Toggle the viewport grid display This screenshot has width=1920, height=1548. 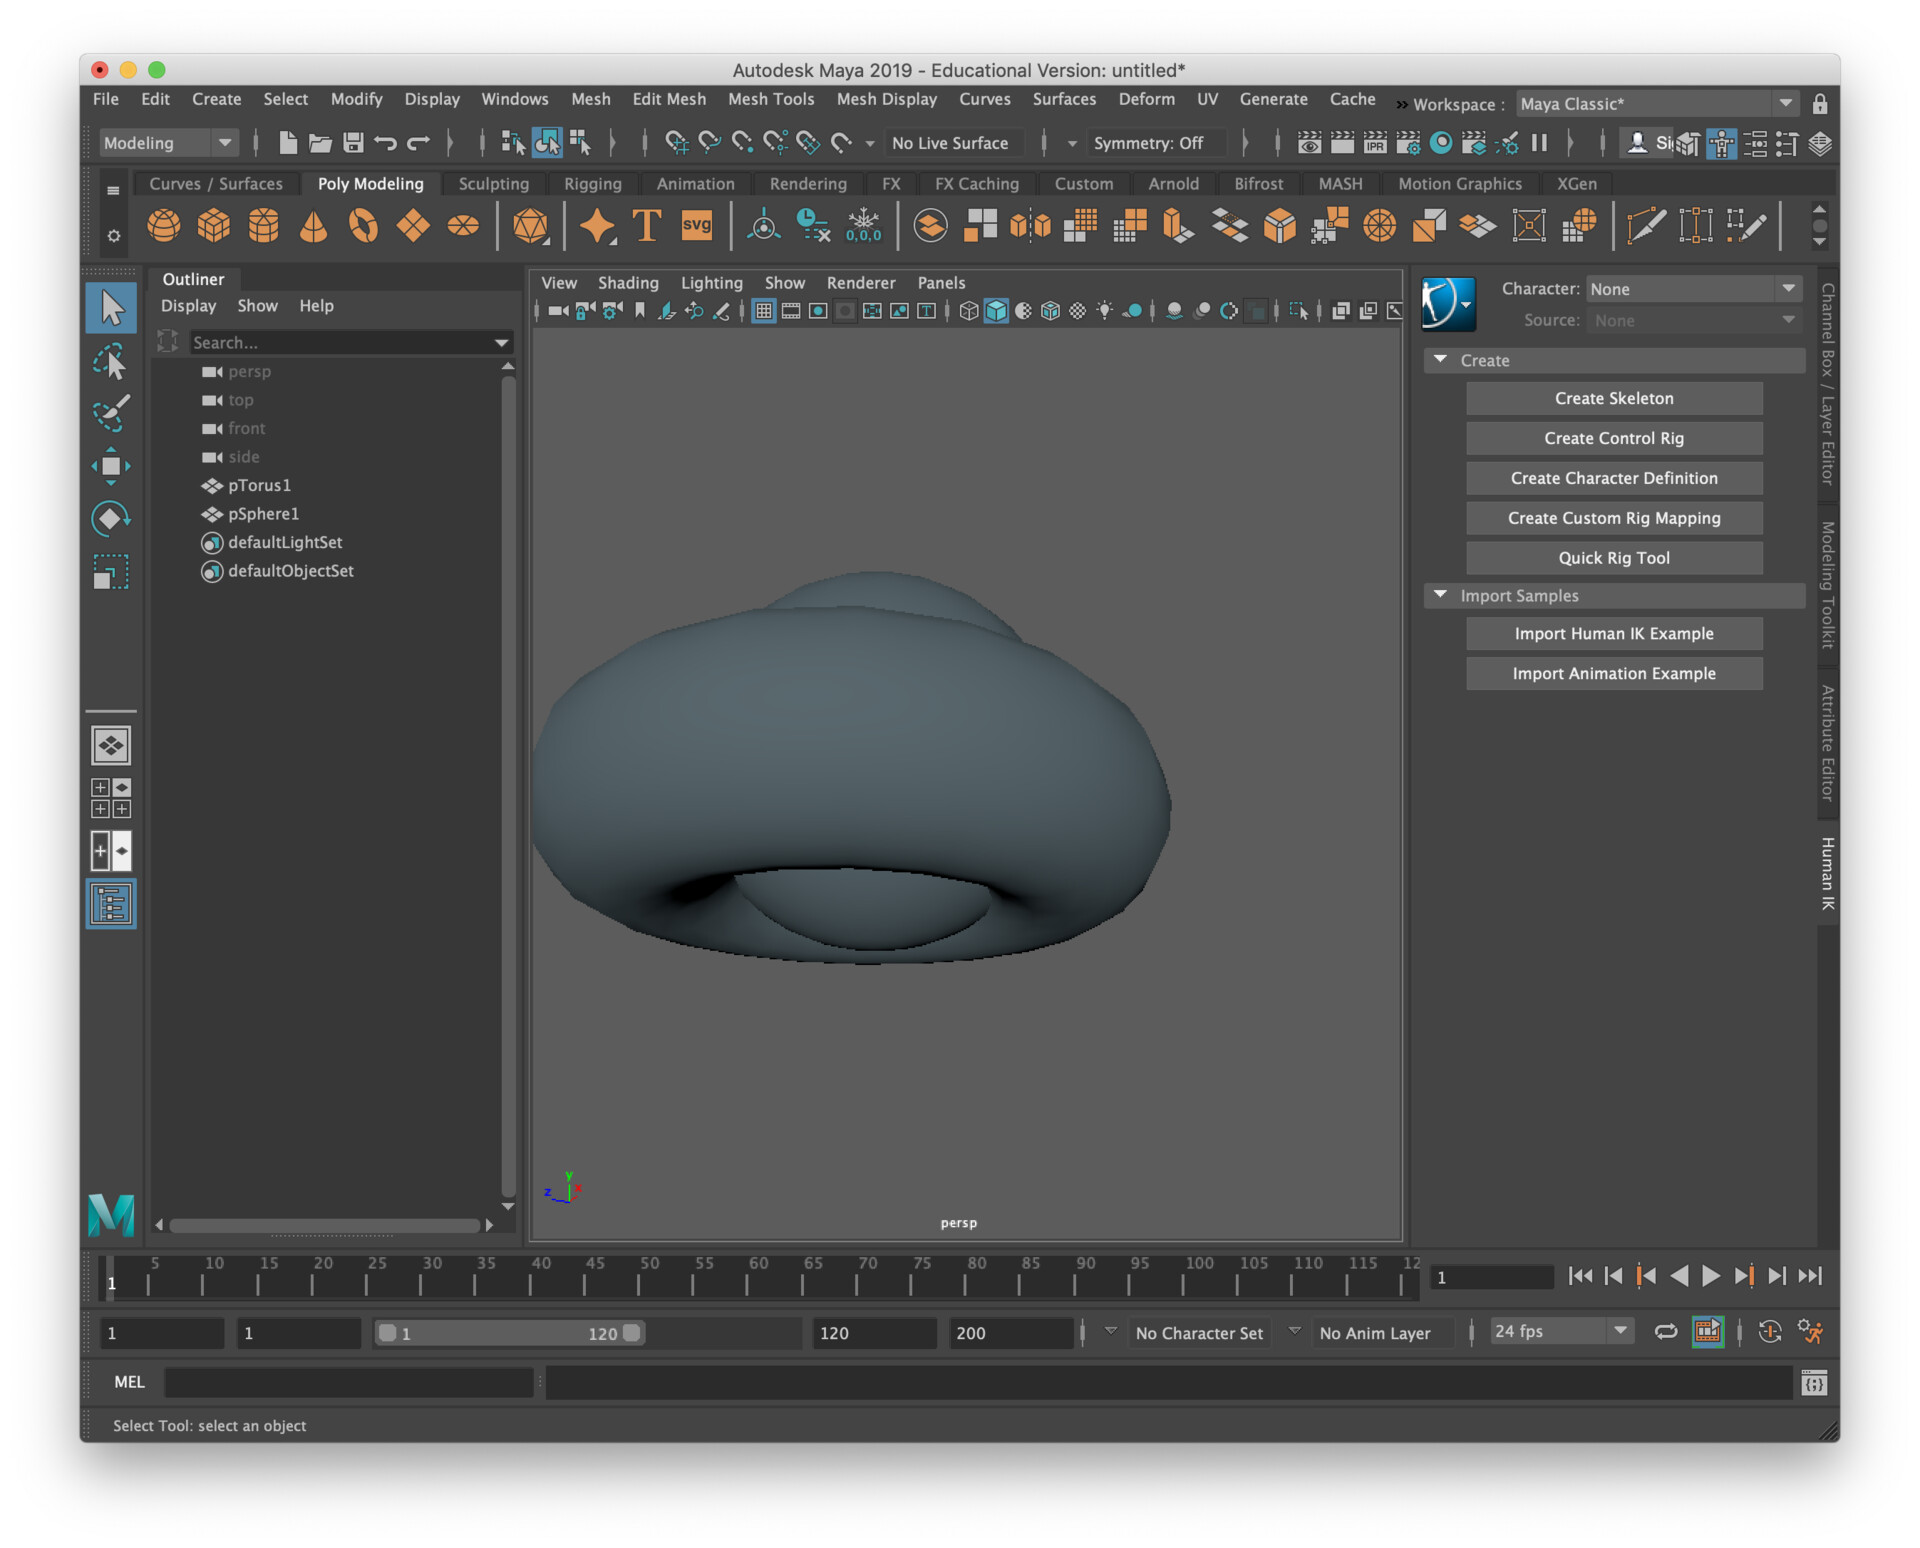coord(764,311)
